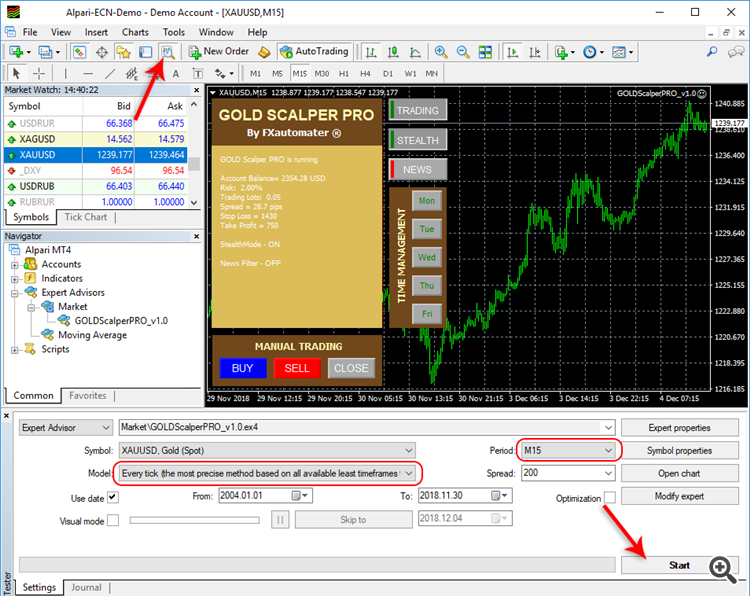The image size is (750, 596).
Task: Select the horizontal line tool
Action: pos(88,74)
